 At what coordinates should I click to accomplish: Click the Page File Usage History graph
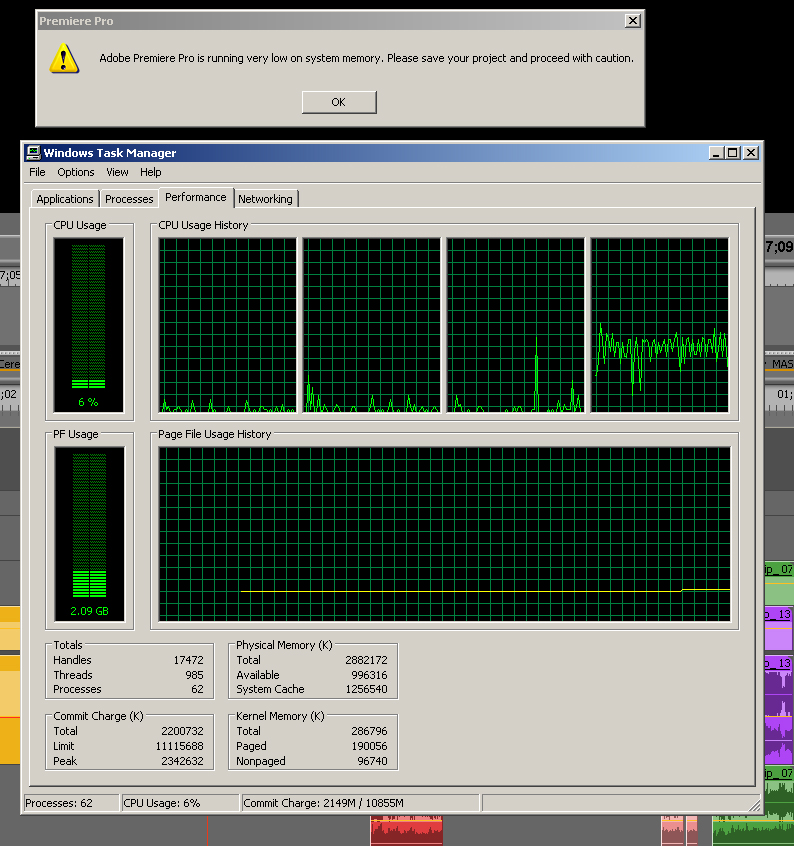click(445, 534)
